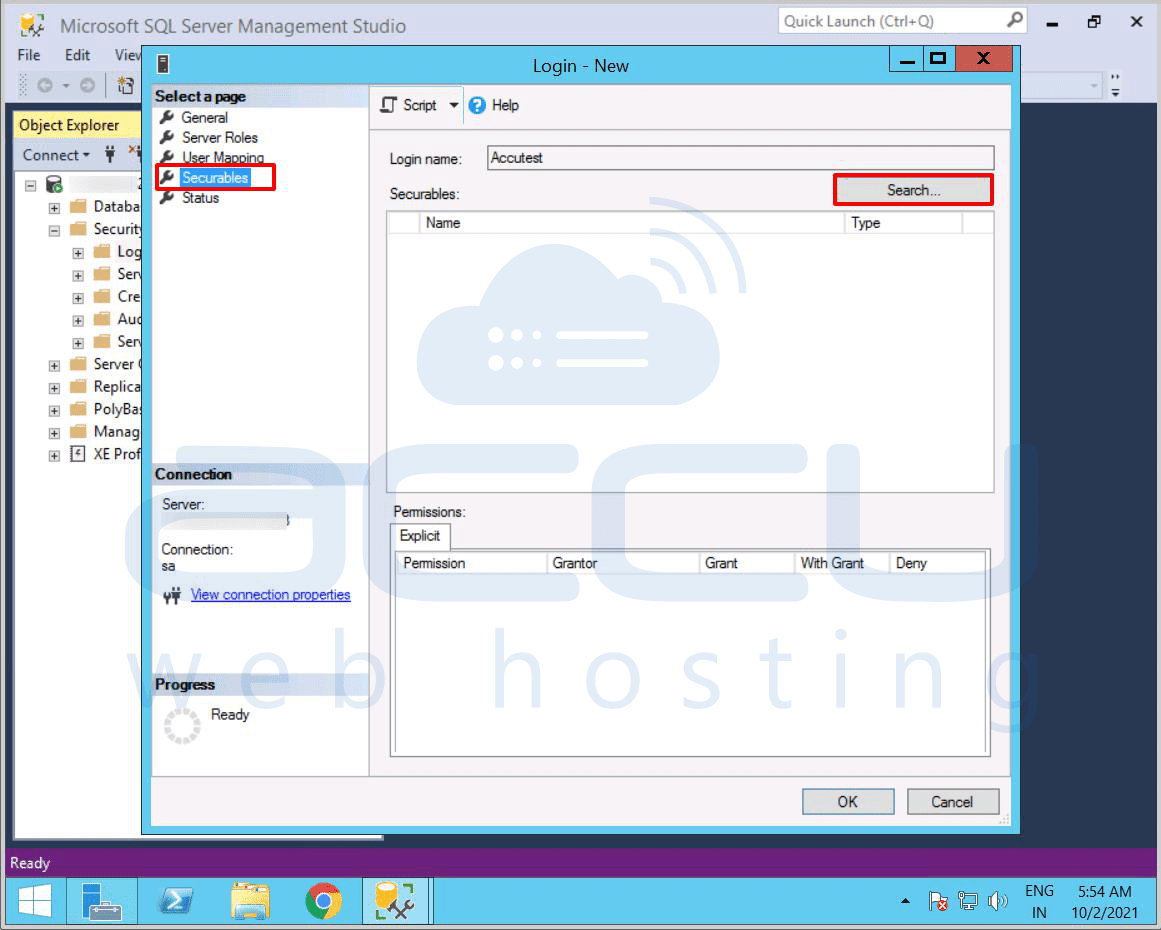Show hidden system tray icons
Screen dimensions: 1161x930
pyautogui.click(x=905, y=901)
